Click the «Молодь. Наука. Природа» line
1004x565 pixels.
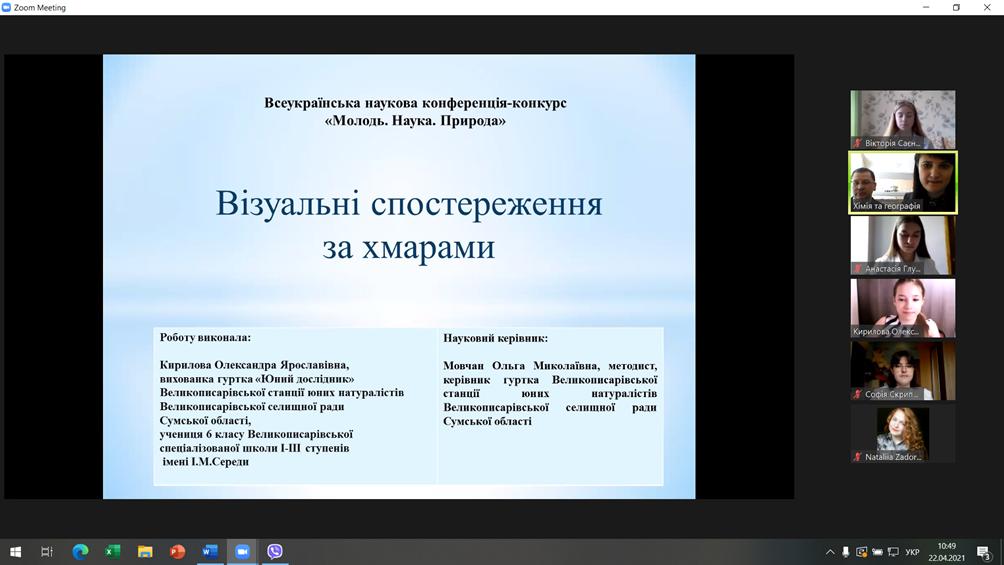(x=415, y=120)
